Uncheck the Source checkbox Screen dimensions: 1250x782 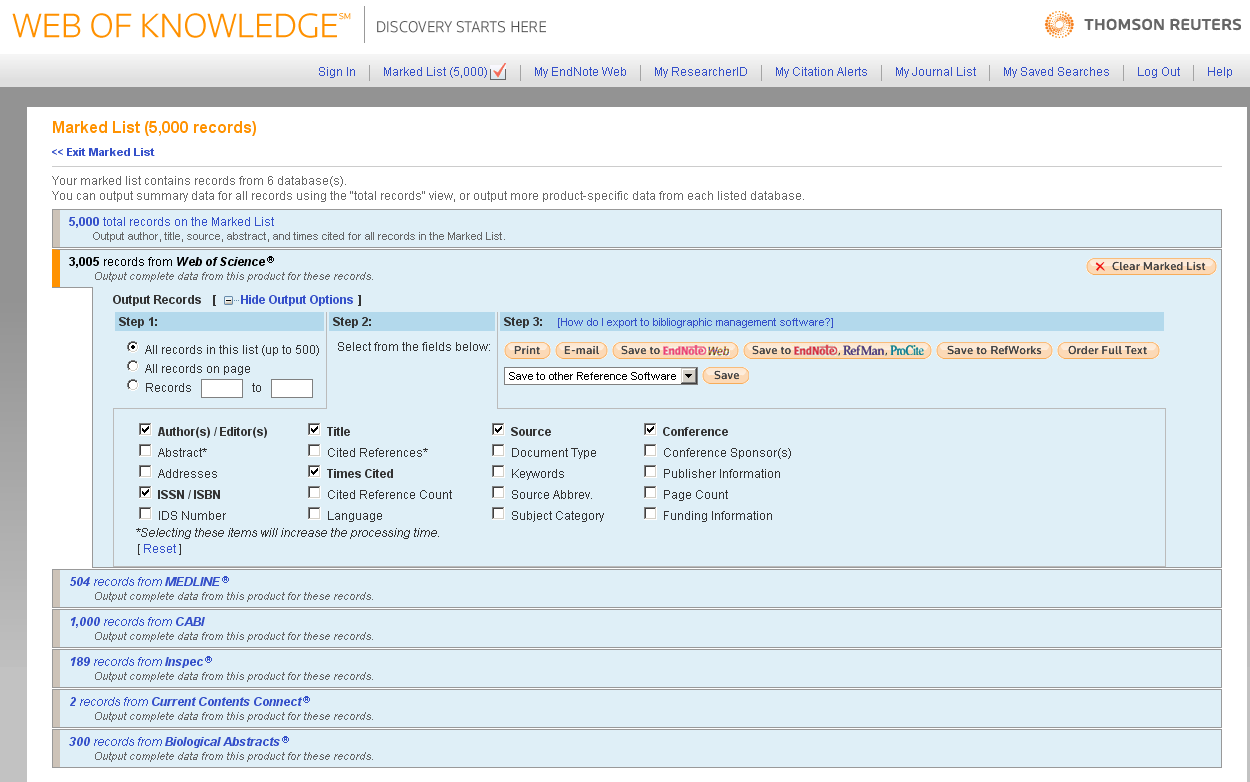coord(498,429)
